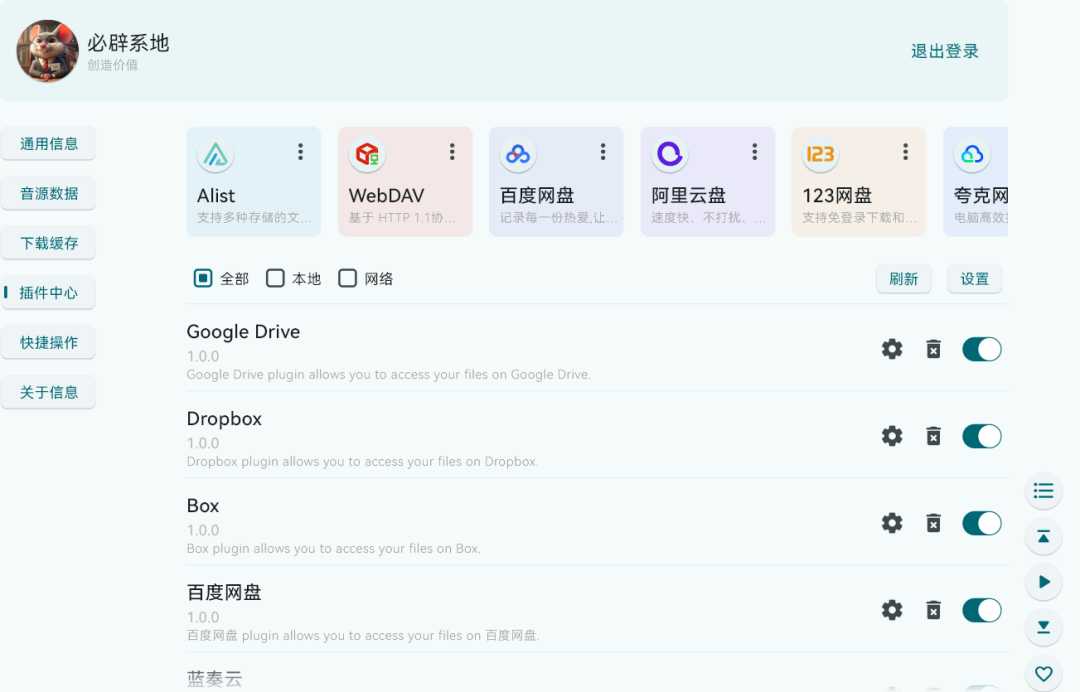
Task: Open 百度网盘 plugin settings gear
Action: pyautogui.click(x=892, y=610)
